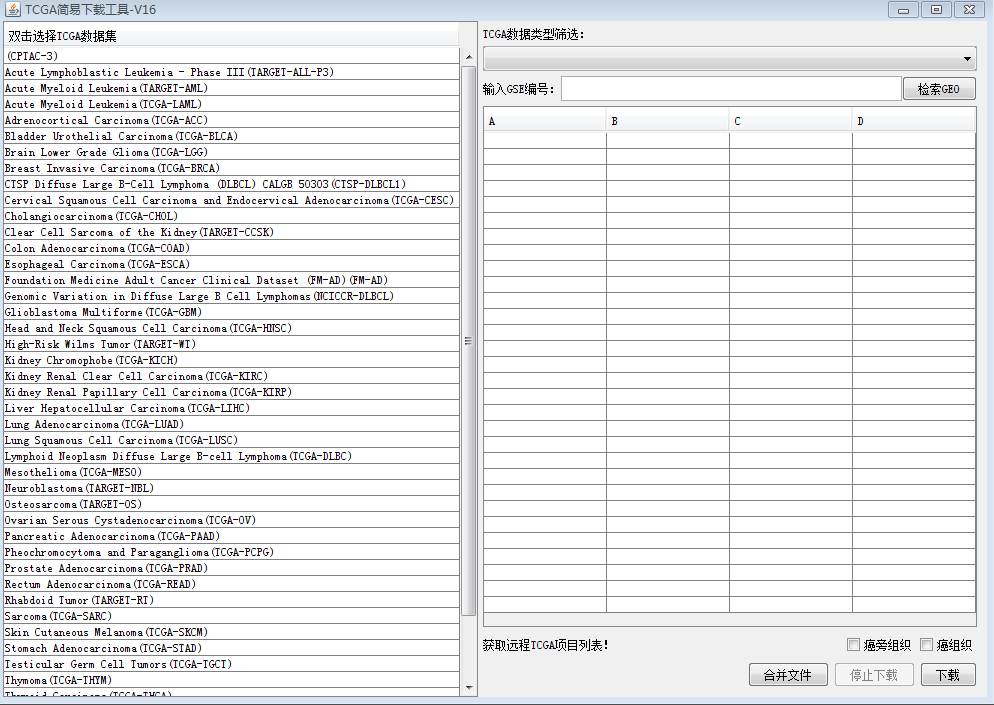Image resolution: width=994 pixels, height=705 pixels.
Task: Click the list scrollbar down arrow
Action: point(469,687)
